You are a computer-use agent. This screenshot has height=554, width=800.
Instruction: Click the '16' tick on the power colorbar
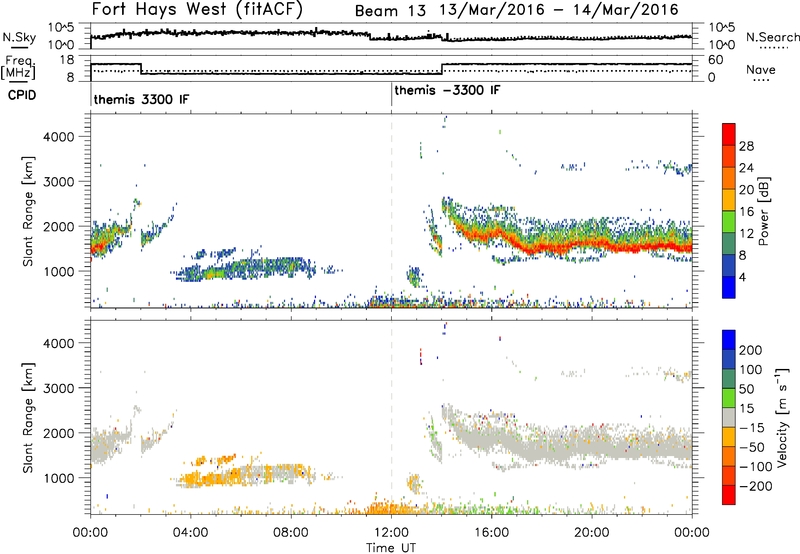[x=746, y=212]
